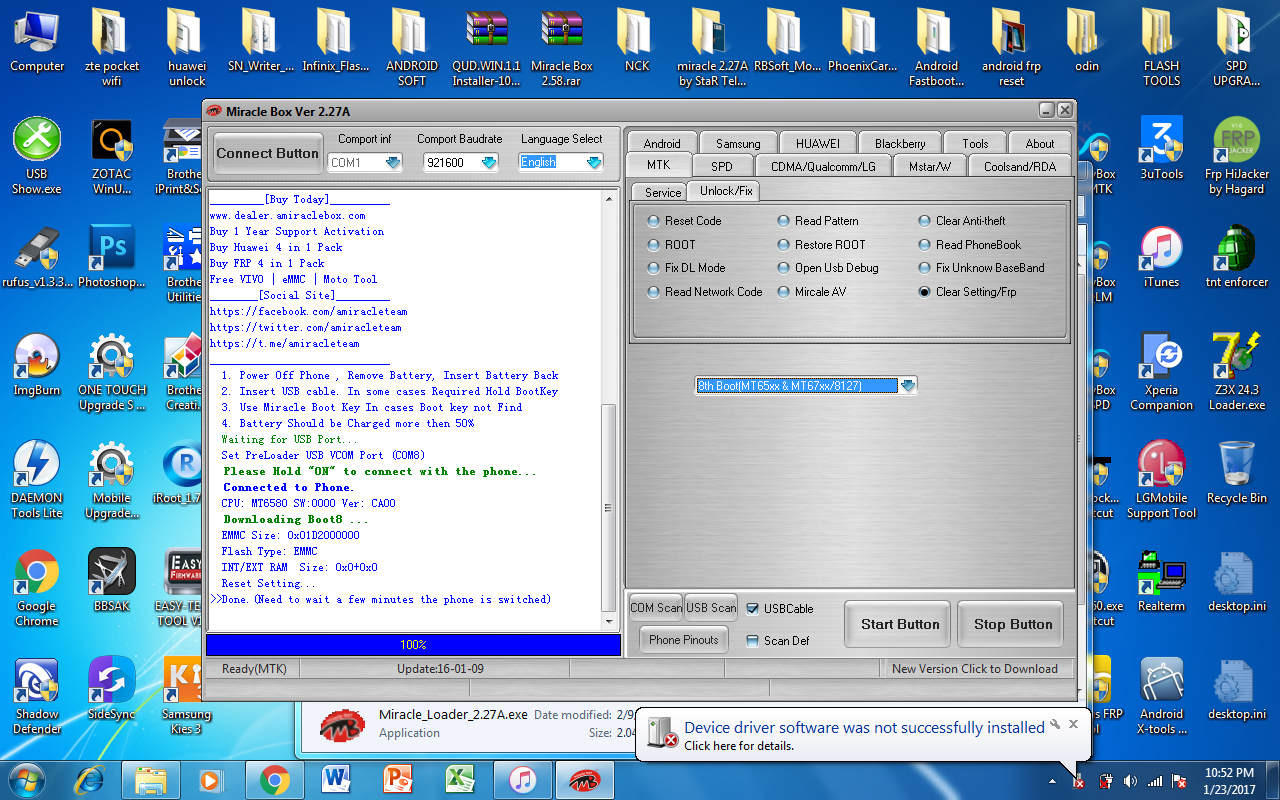Launch Frp HiJacker by Hagard
Viewport: 1280px width, 800px height.
click(1237, 156)
